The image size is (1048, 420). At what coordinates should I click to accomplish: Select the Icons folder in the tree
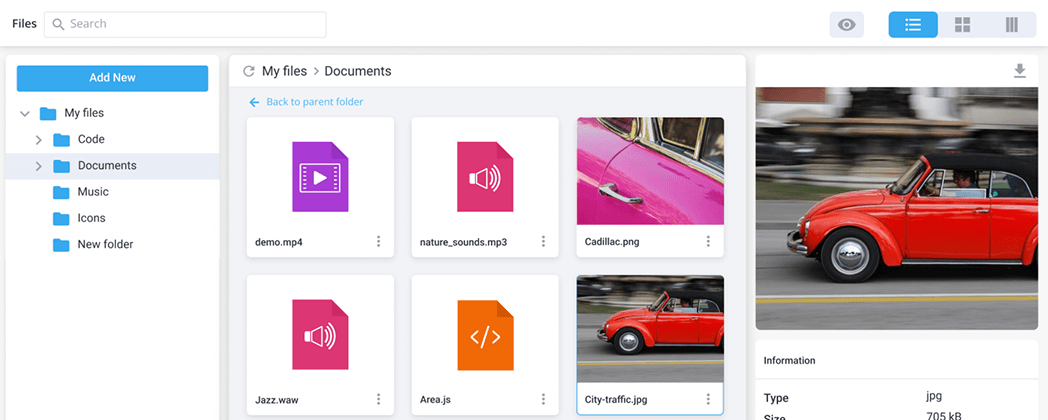[112, 218]
